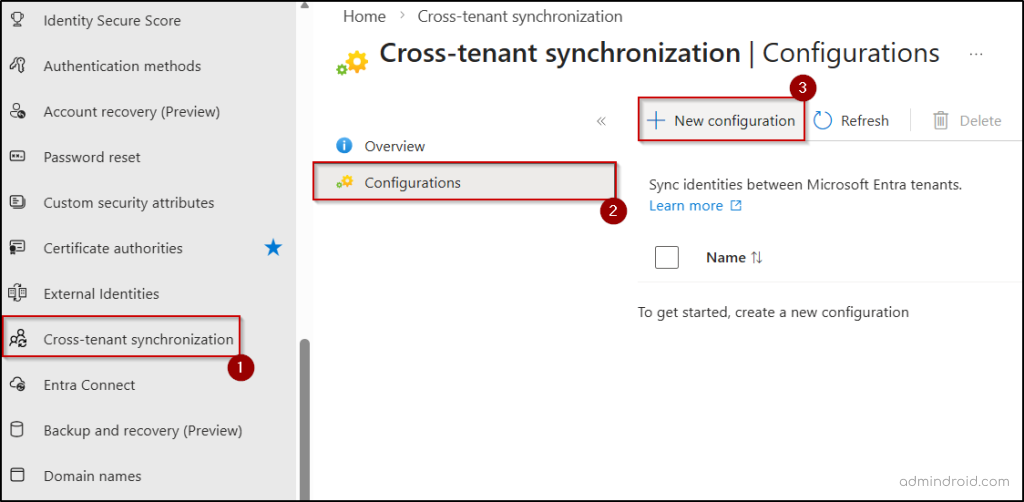Click the Backup and recovery database icon

point(18,430)
